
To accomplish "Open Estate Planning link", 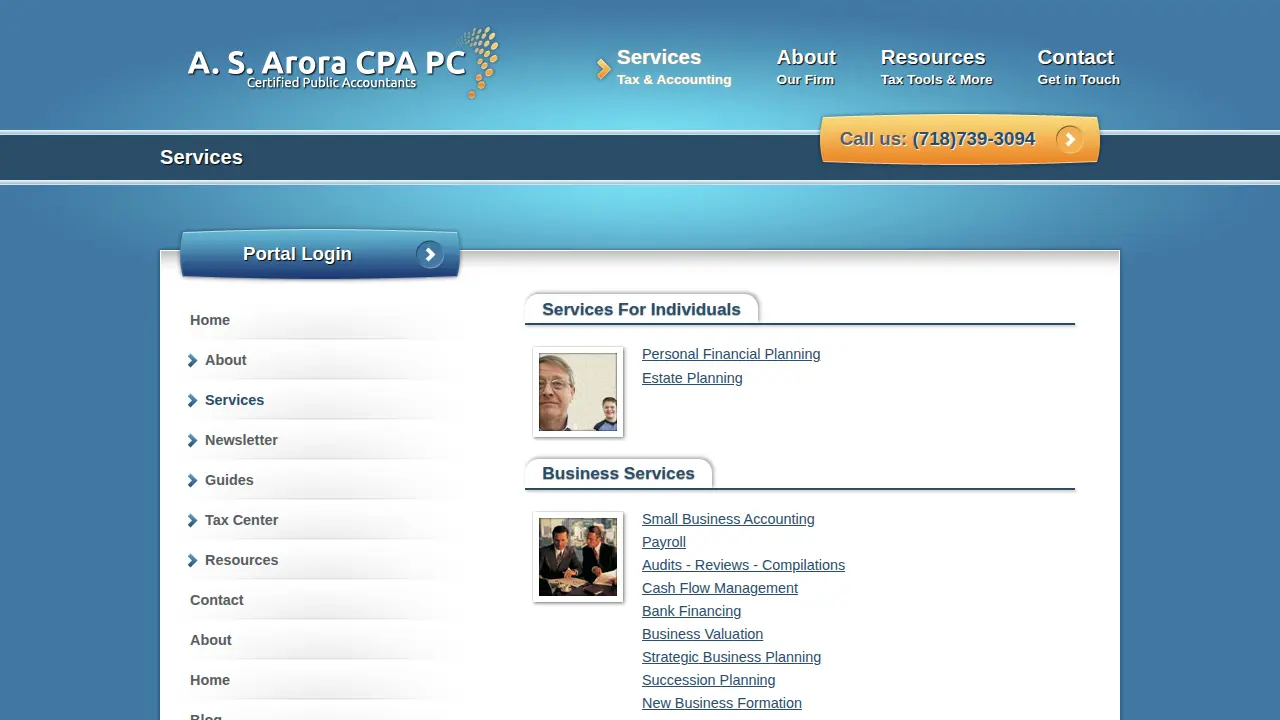I will click(692, 378).
